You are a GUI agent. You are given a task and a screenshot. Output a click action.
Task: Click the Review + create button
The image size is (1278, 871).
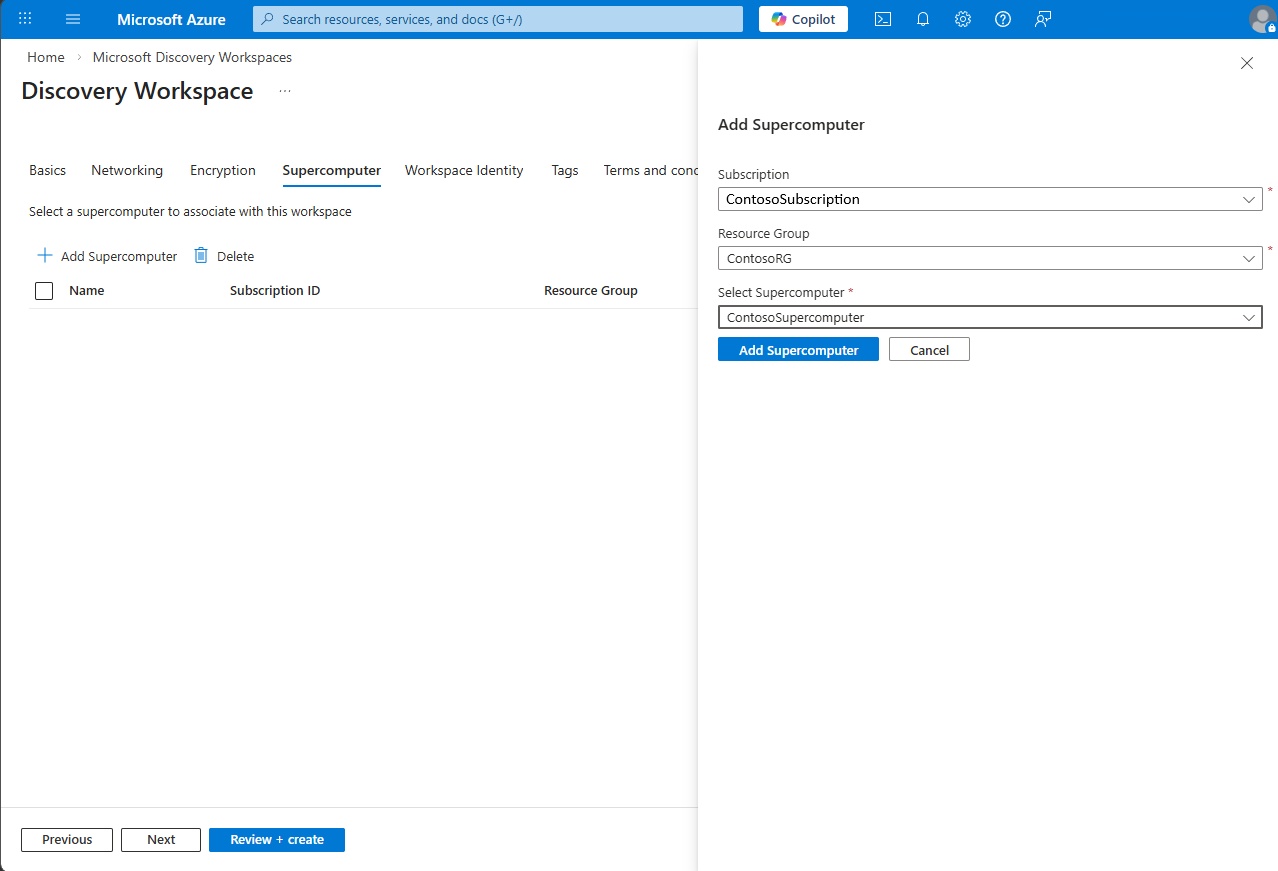click(277, 840)
